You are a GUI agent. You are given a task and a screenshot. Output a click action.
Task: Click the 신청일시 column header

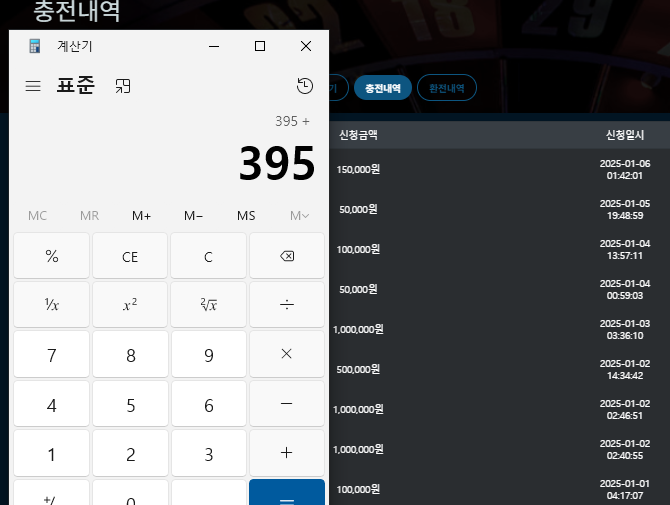[x=625, y=135]
